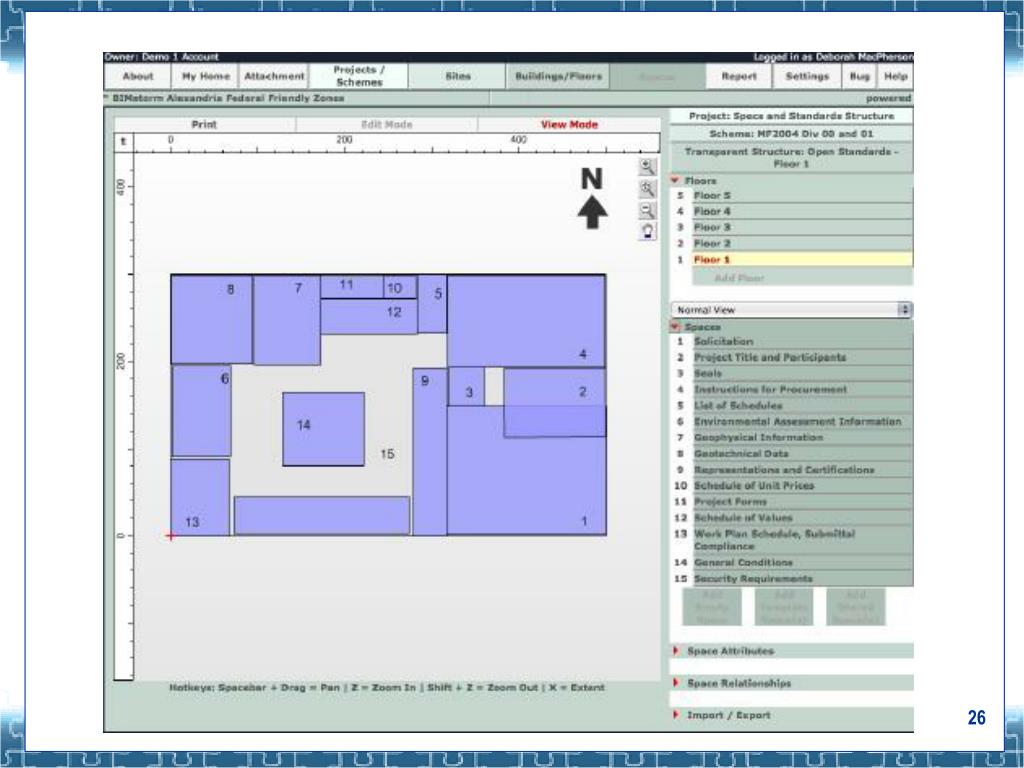1024x768 pixels.
Task: Click the zoom out magnifier icon
Action: [x=647, y=210]
